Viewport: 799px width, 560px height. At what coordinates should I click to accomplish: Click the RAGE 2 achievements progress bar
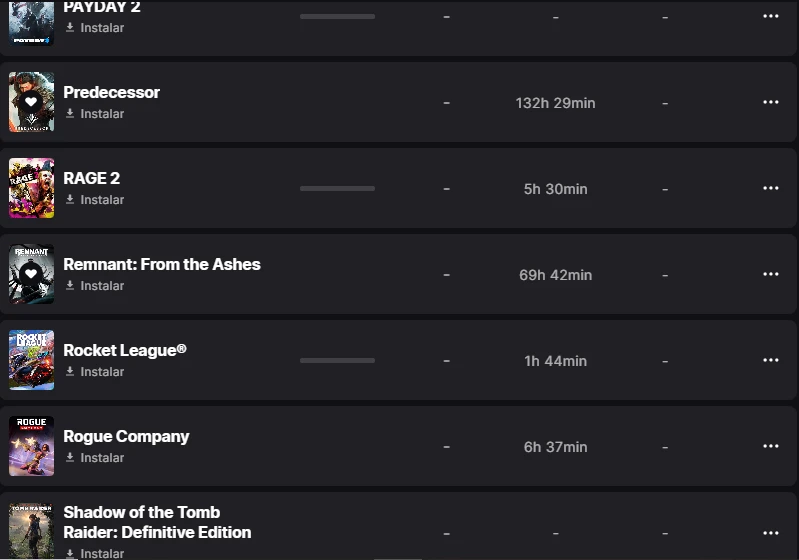pyautogui.click(x=337, y=188)
